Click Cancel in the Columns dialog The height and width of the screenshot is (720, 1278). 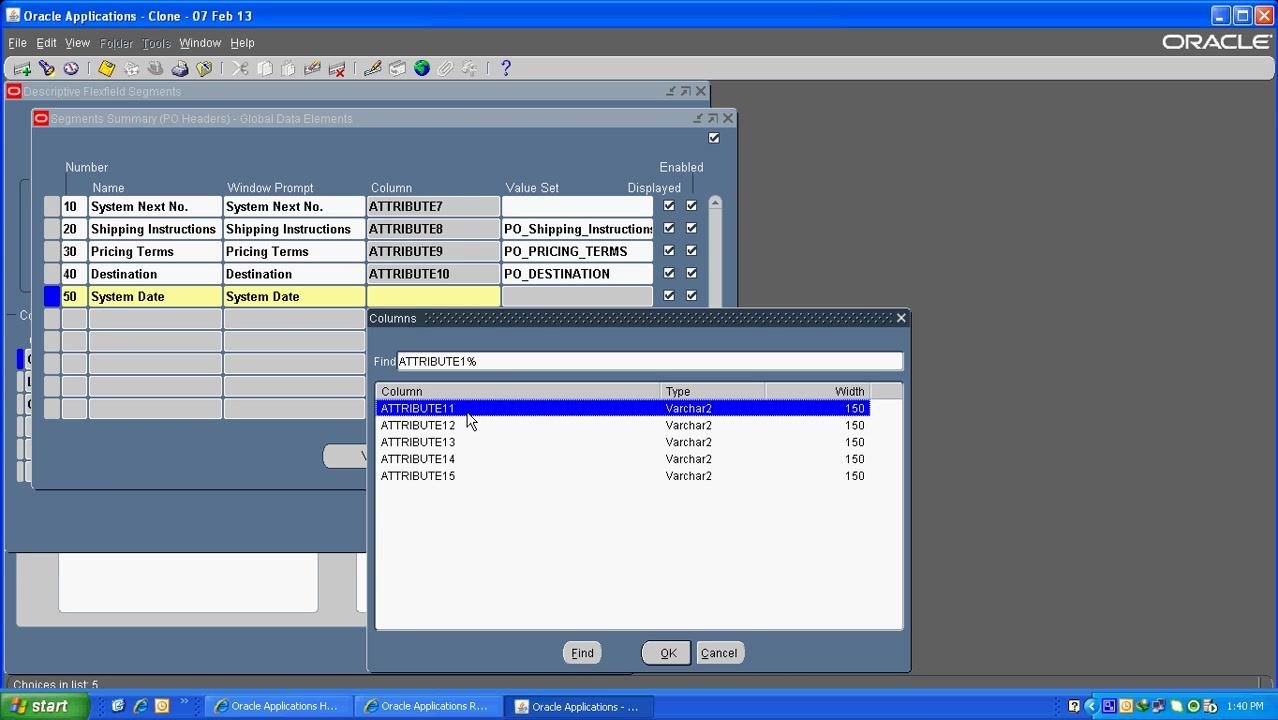[x=719, y=653]
